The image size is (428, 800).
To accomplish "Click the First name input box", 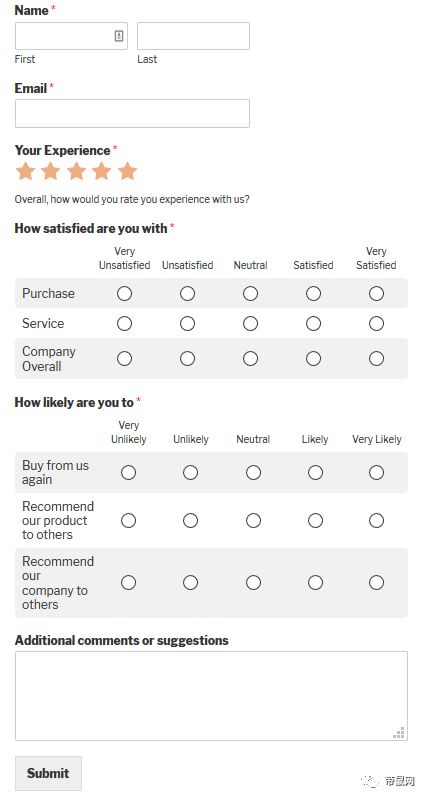I will pos(71,36).
